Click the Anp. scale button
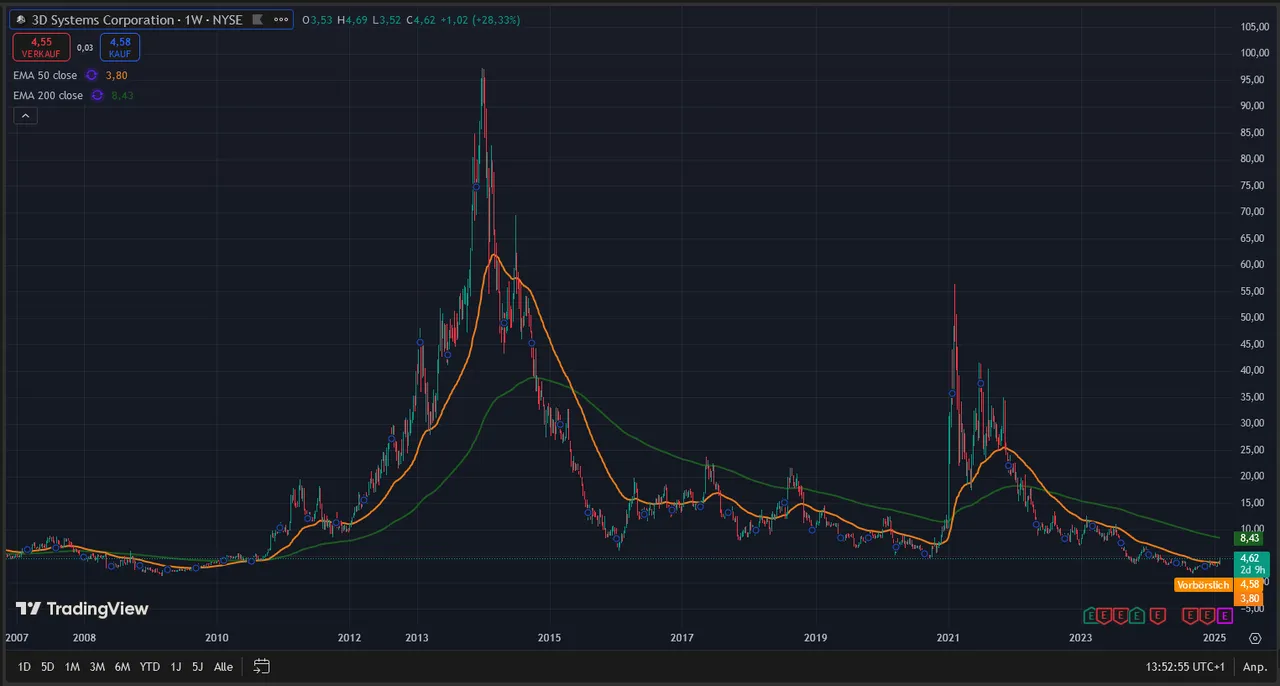 1255,666
